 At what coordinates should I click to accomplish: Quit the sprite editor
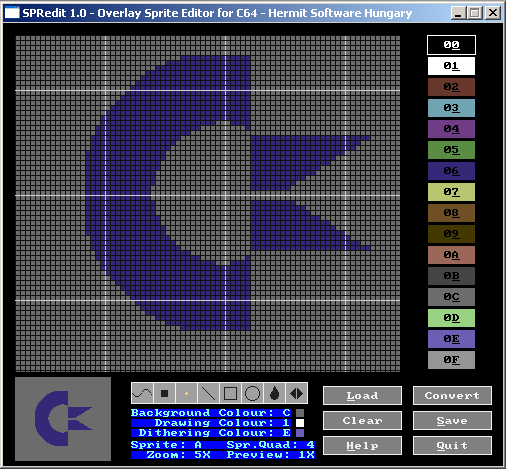tap(452, 446)
